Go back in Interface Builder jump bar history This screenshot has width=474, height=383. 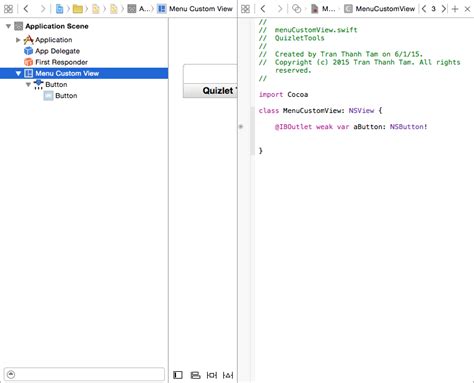point(26,9)
